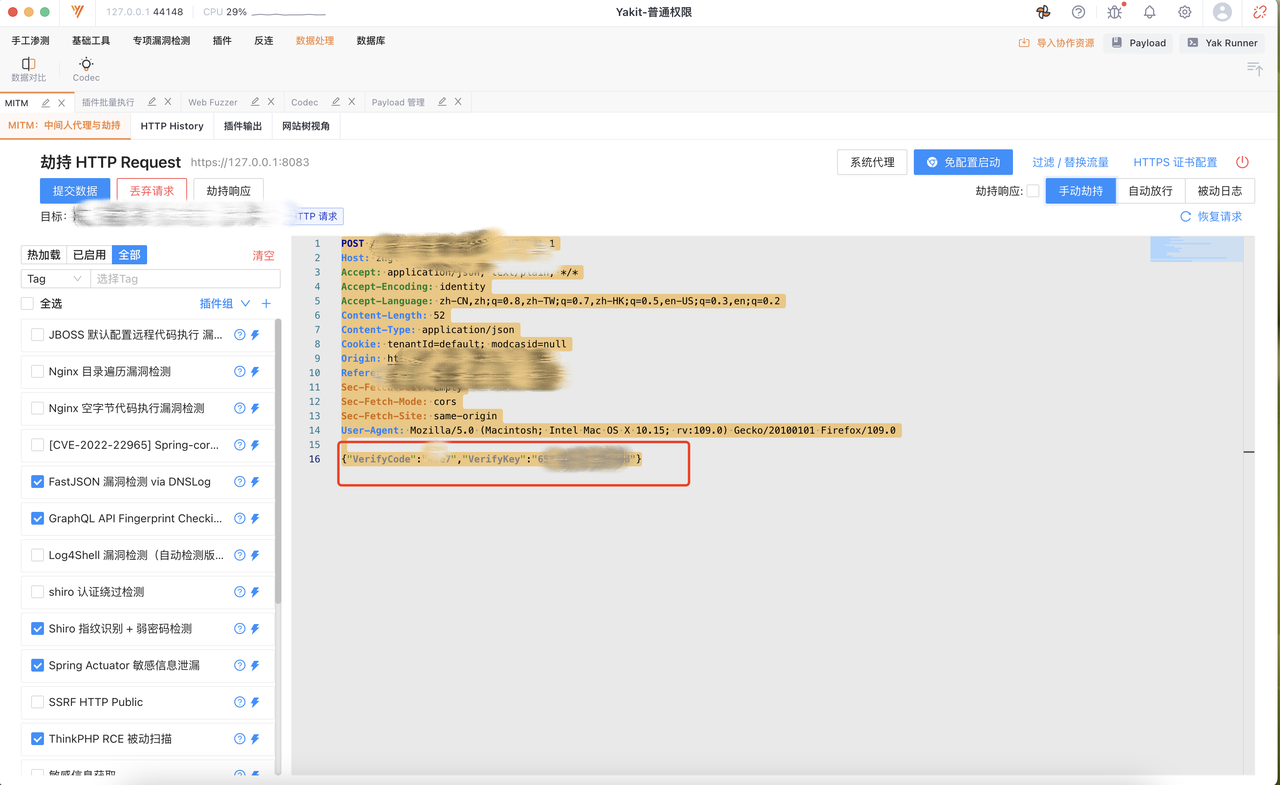Image resolution: width=1280 pixels, height=785 pixels.
Task: Show help for FastJSON plugin
Action: coord(240,482)
